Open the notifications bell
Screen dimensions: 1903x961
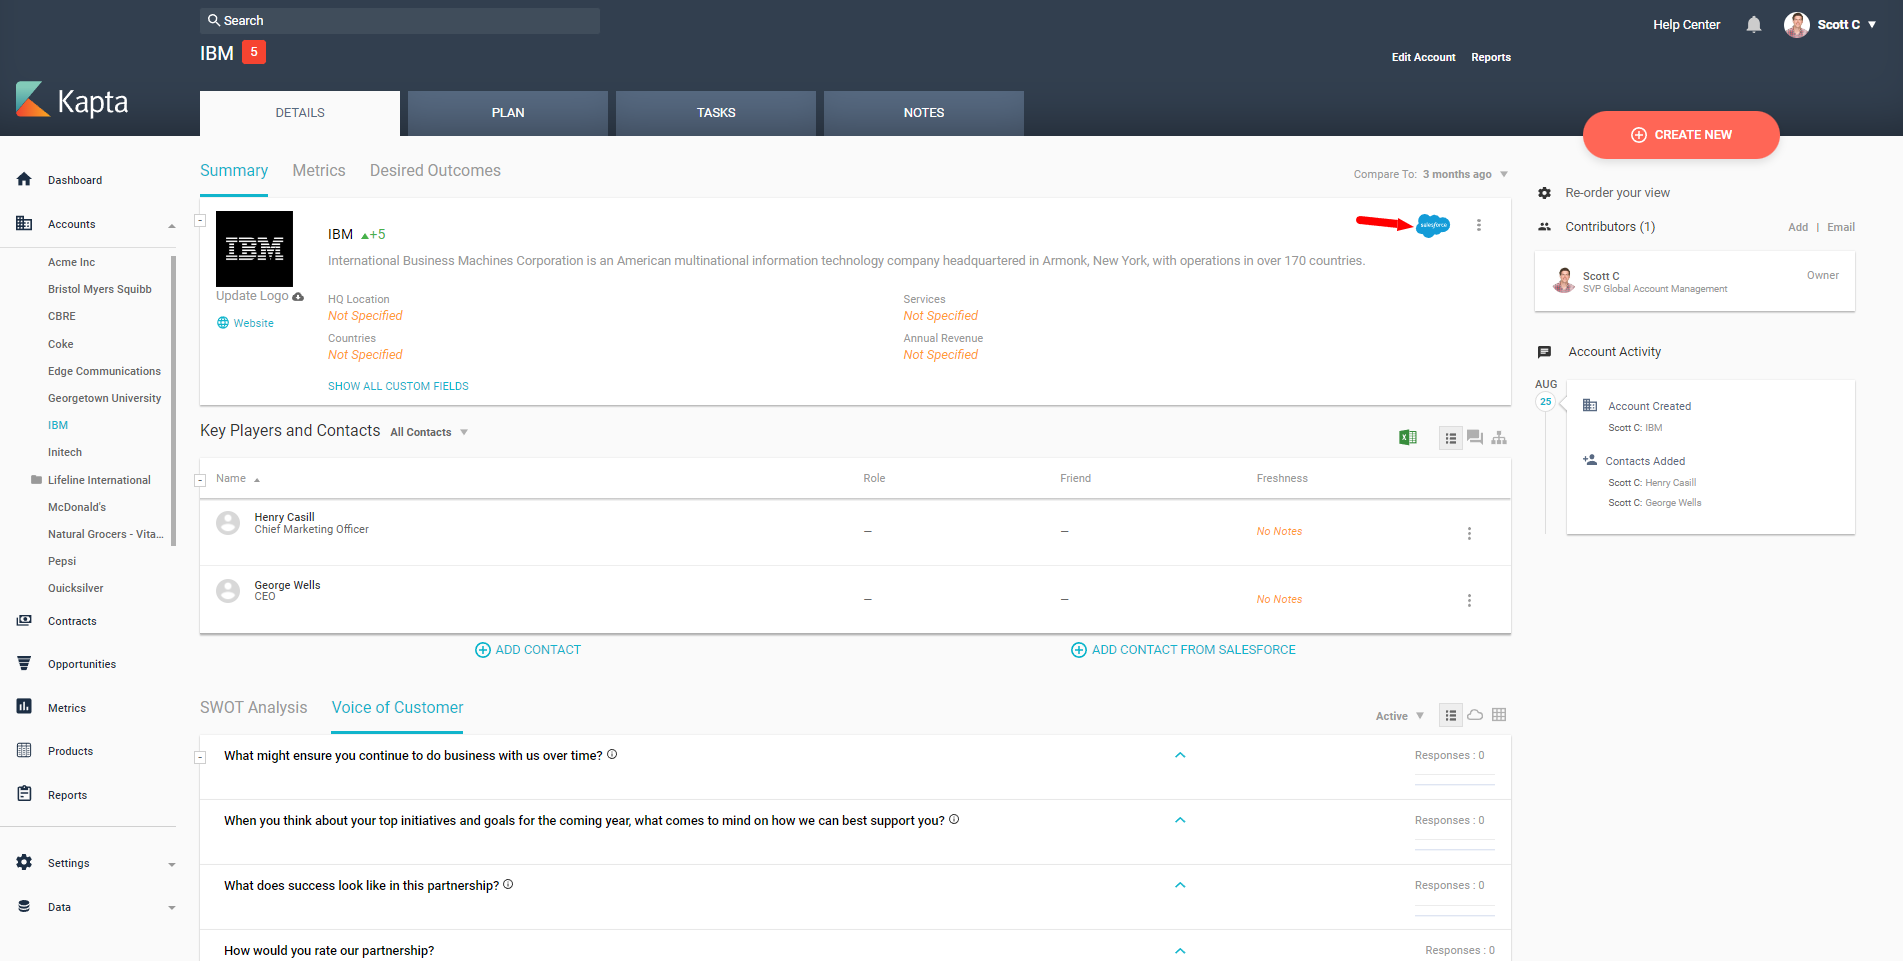pos(1753,25)
